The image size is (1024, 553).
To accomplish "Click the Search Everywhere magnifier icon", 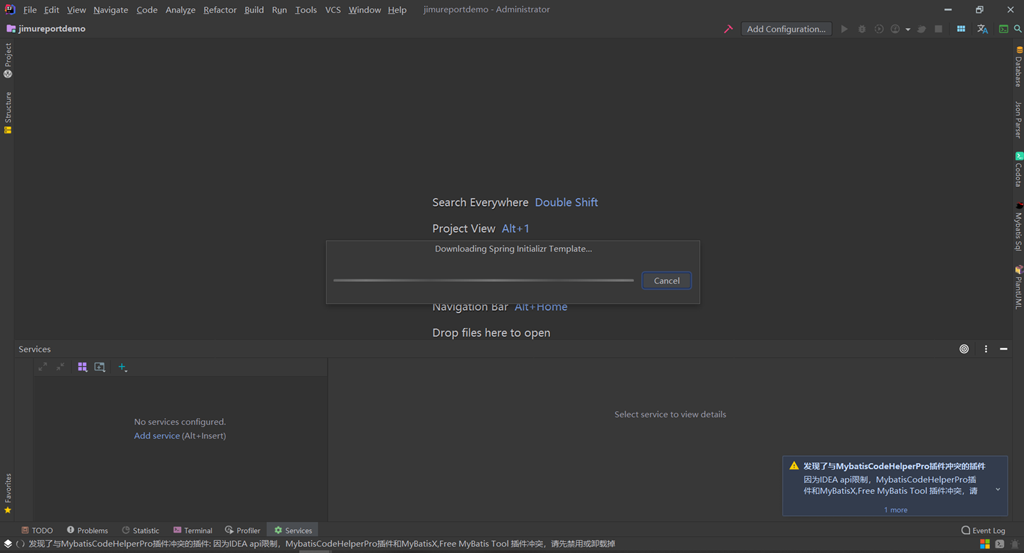I will point(1017,29).
